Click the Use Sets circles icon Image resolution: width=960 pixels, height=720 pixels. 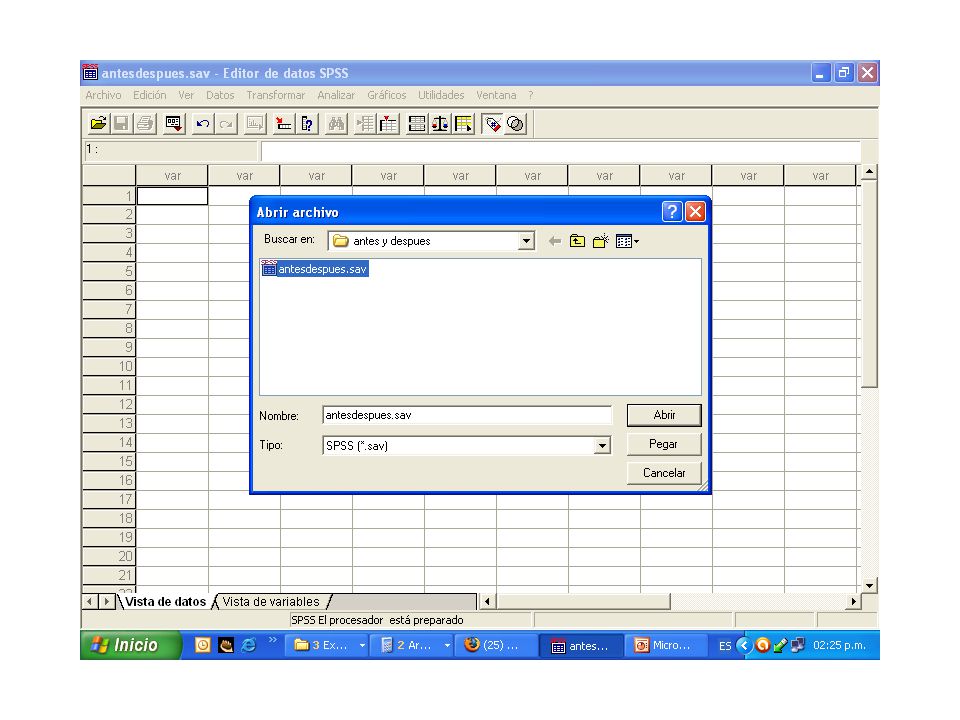[x=516, y=124]
